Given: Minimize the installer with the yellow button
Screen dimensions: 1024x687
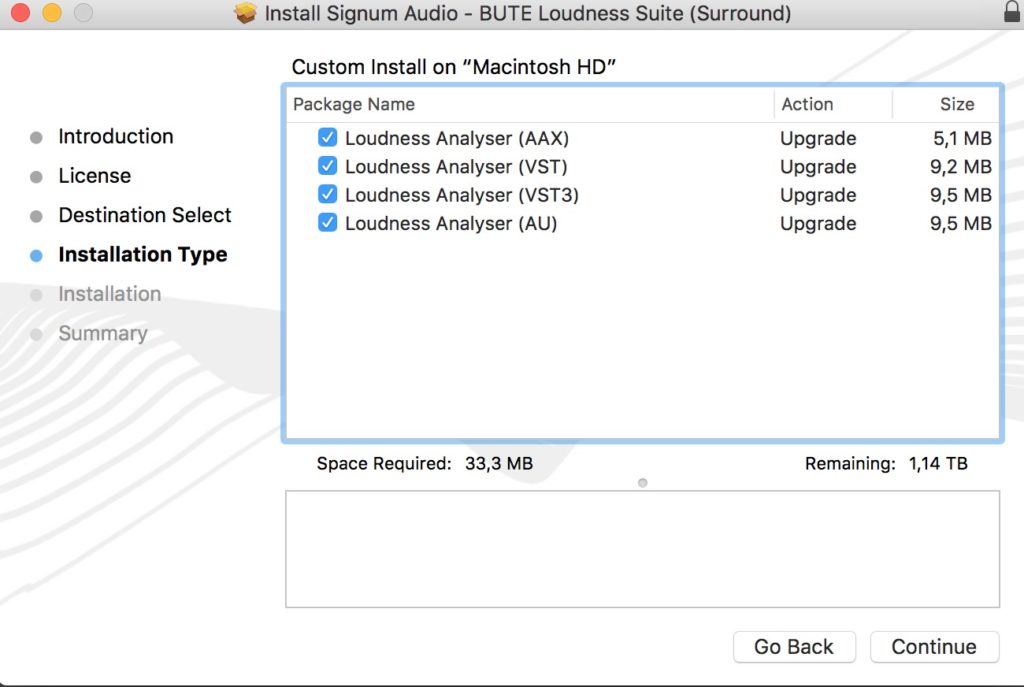Looking at the screenshot, I should click(52, 12).
